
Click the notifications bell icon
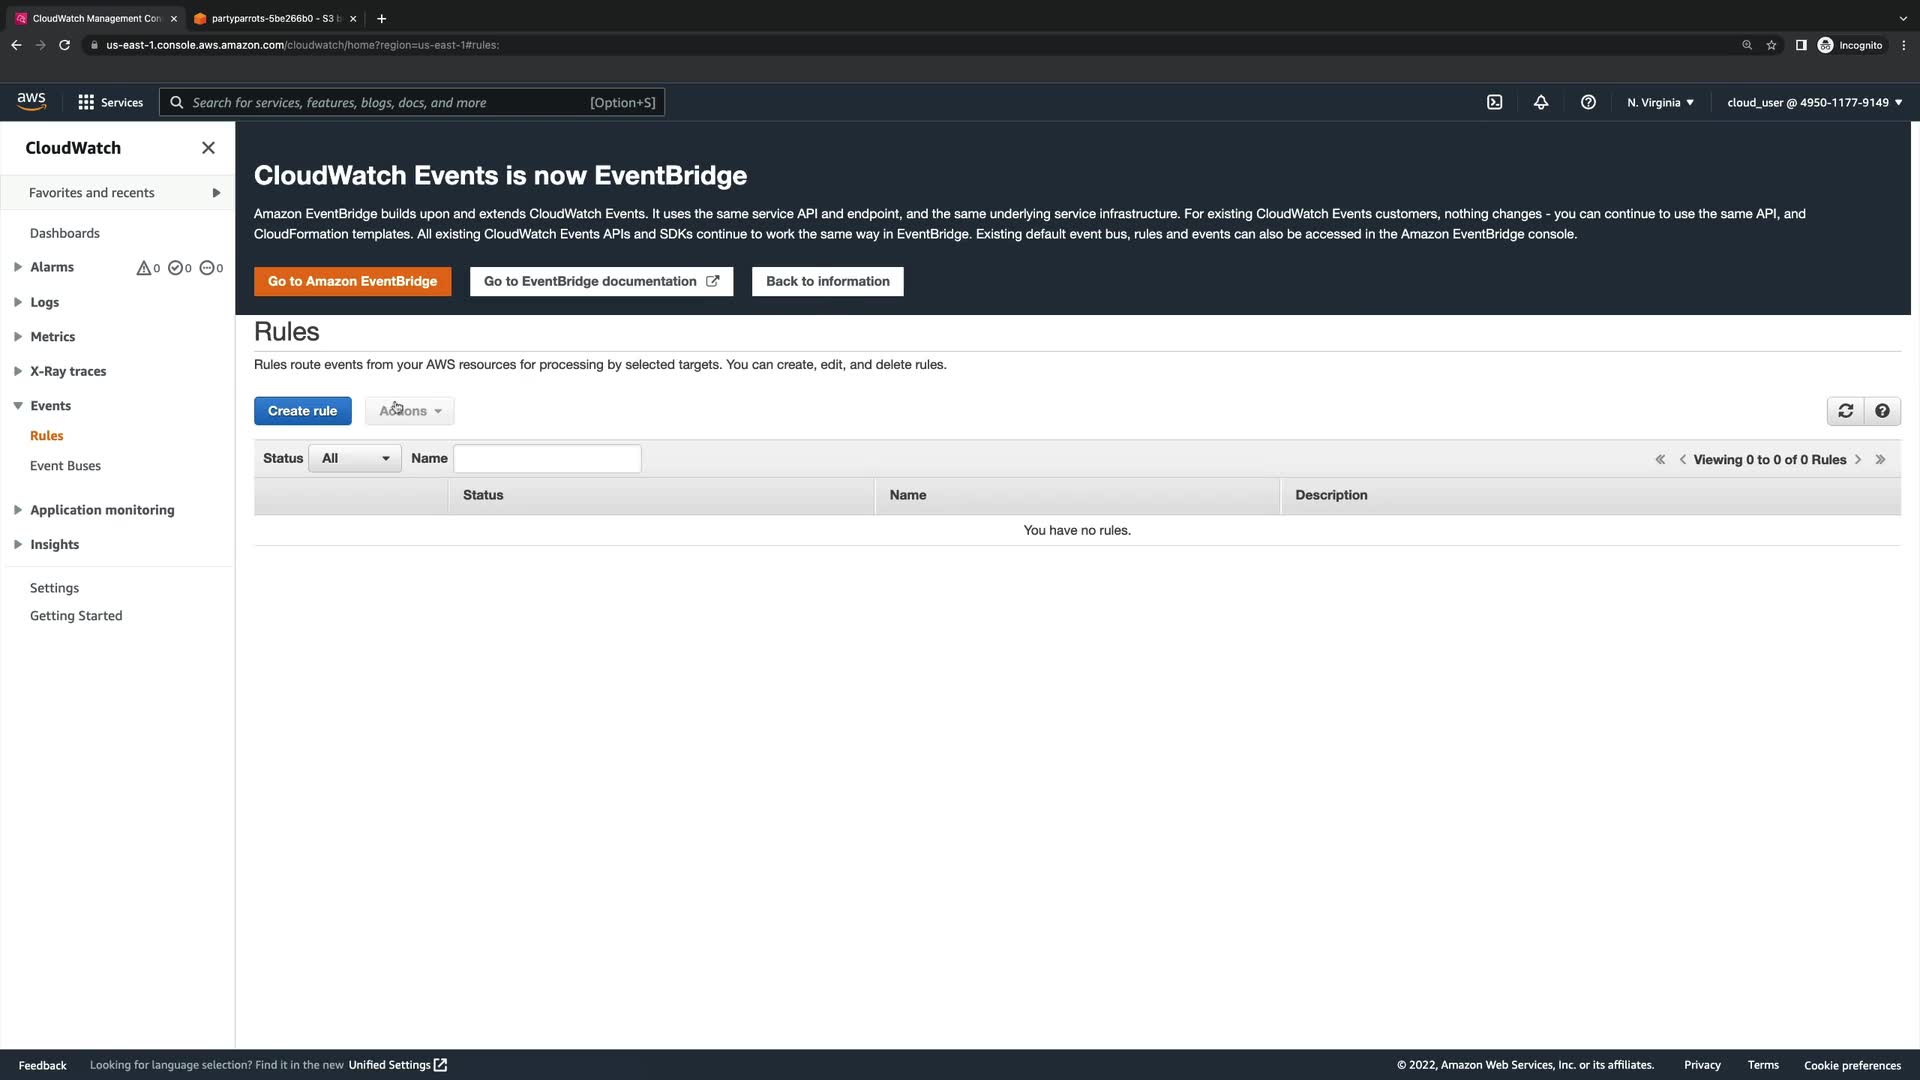coord(1541,102)
